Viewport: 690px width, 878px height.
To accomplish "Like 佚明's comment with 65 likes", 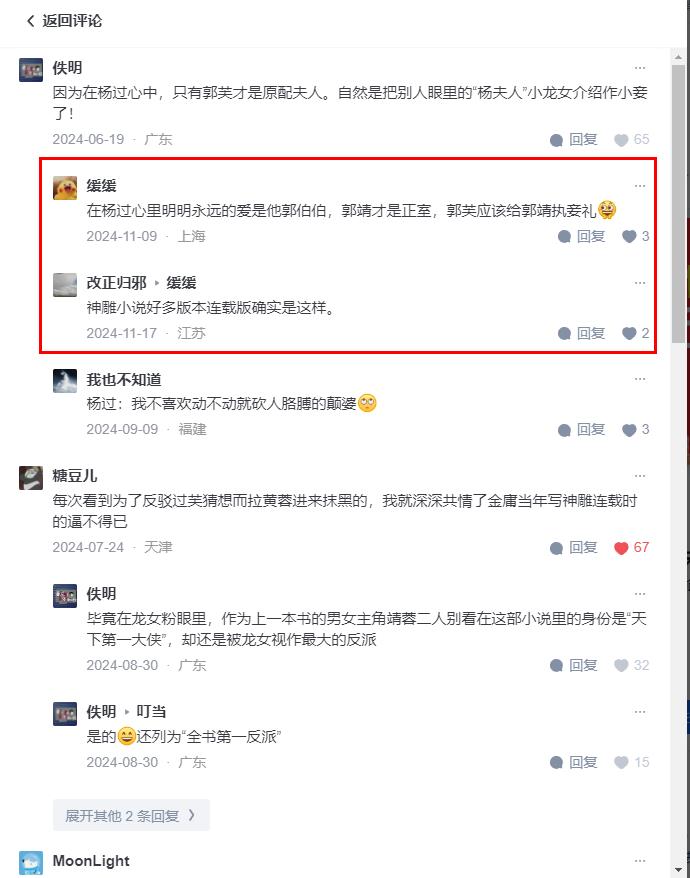I will [621, 140].
